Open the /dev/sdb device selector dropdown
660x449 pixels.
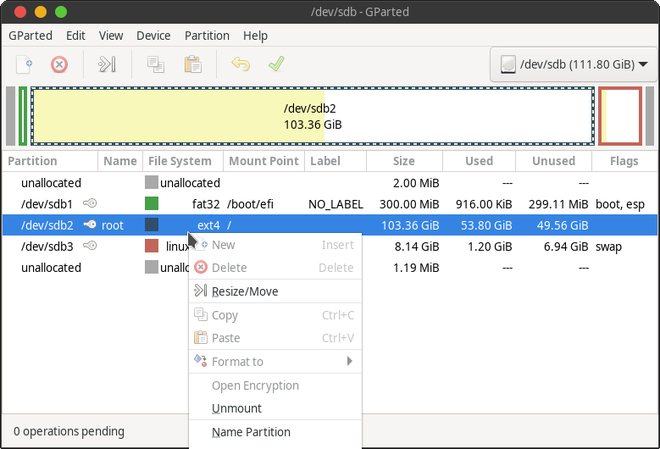[574, 64]
